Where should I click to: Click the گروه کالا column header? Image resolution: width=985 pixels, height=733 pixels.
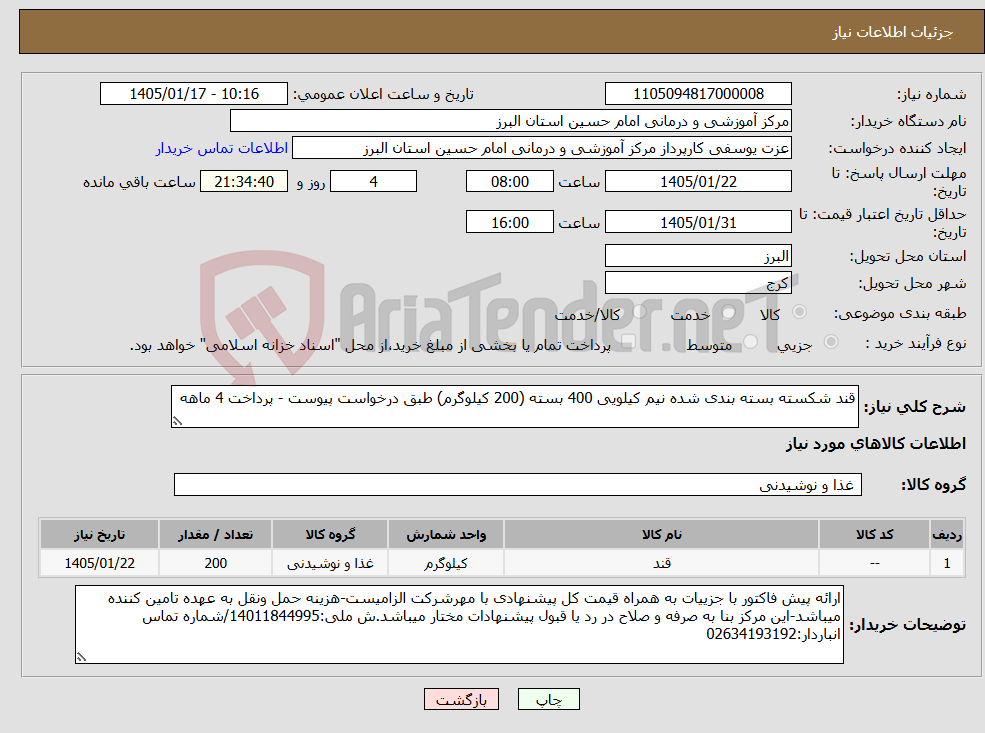click(330, 535)
